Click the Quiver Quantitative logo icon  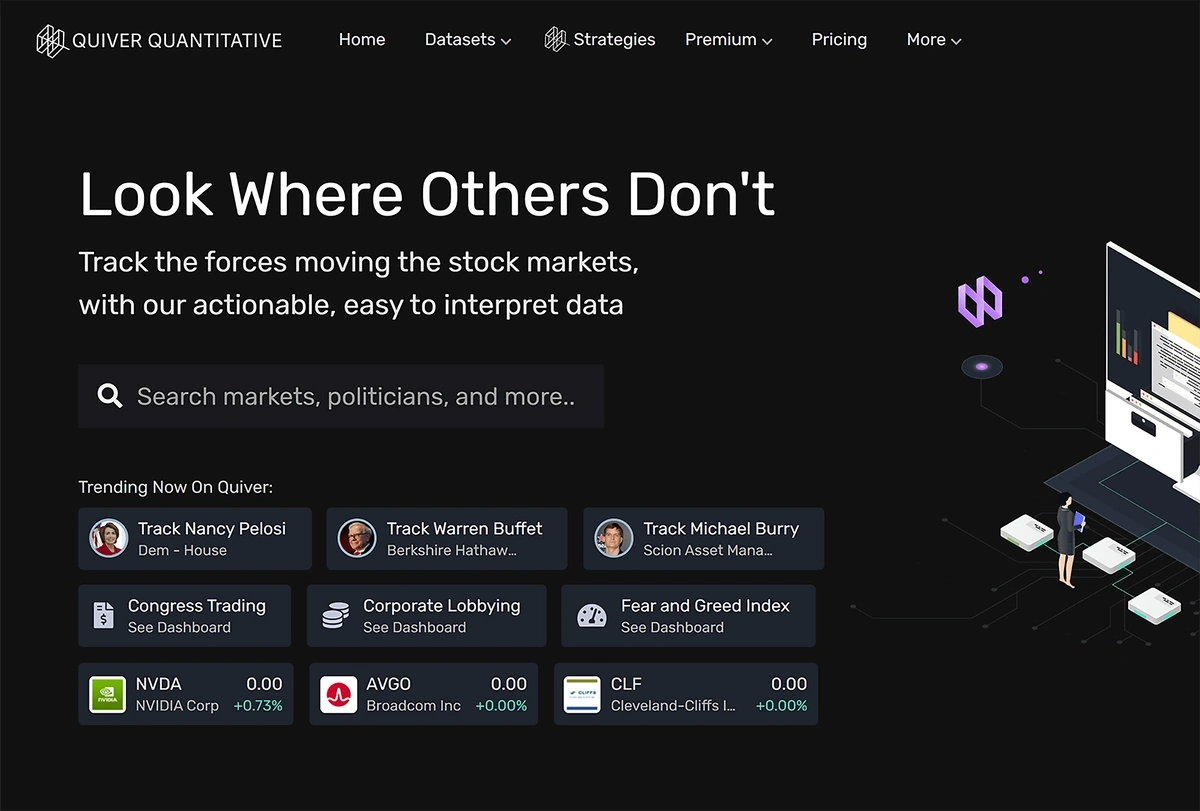51,40
